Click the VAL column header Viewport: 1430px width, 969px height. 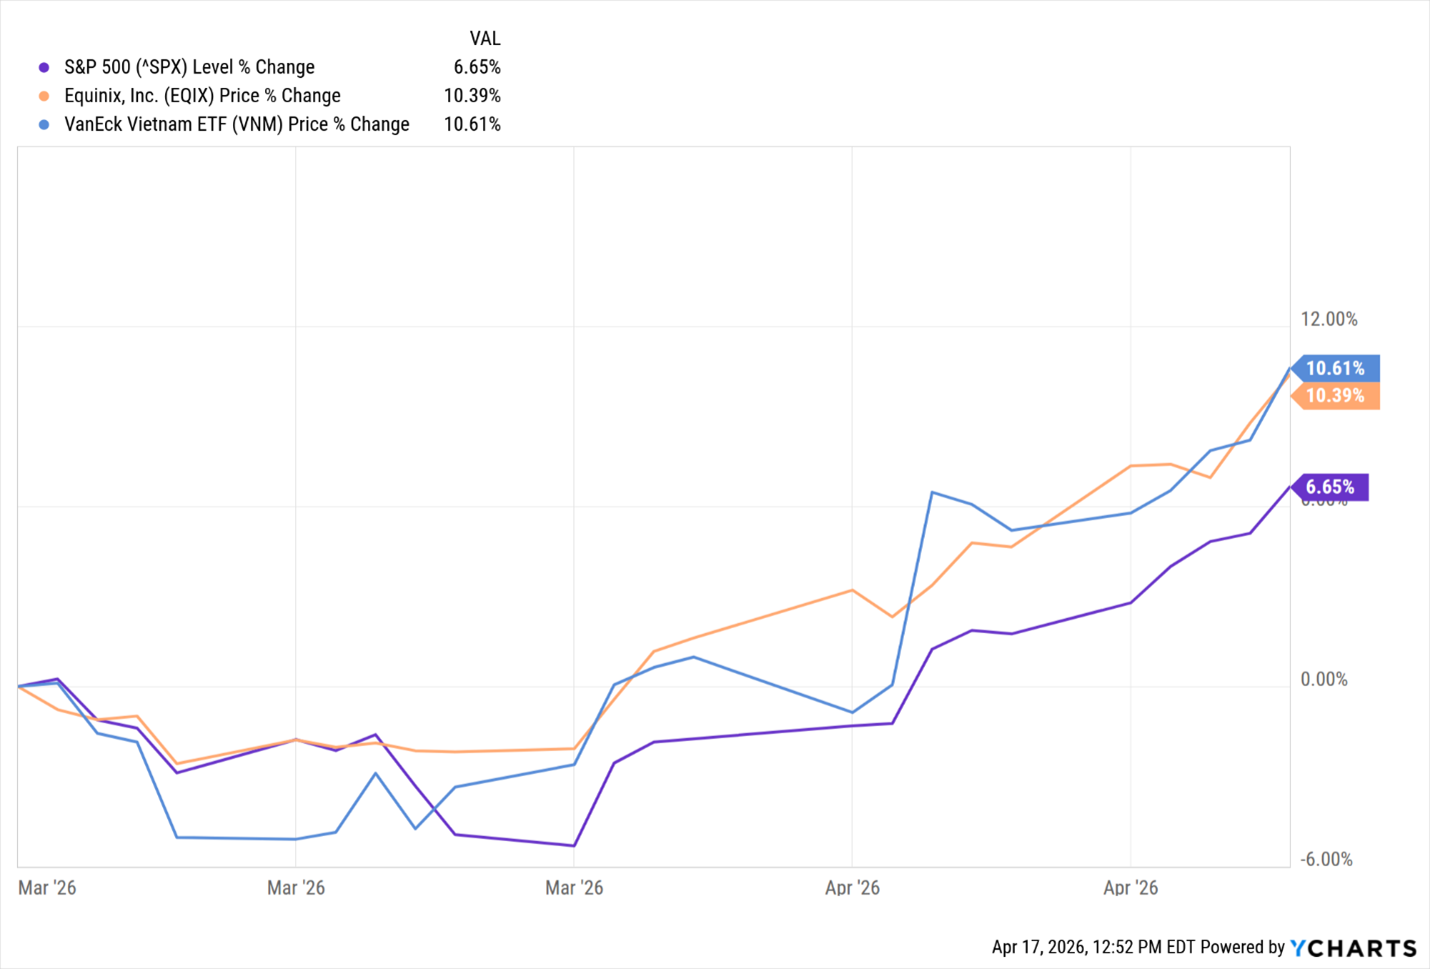(485, 39)
